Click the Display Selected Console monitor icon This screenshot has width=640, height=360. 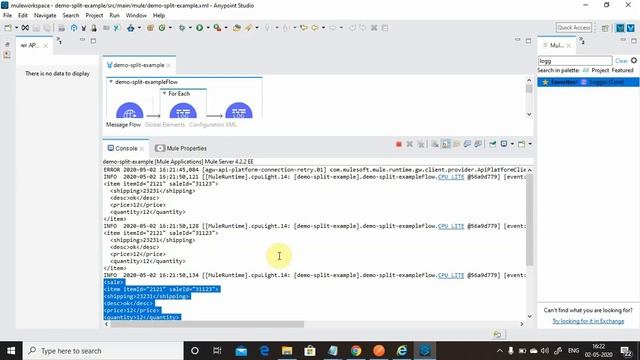504,144
